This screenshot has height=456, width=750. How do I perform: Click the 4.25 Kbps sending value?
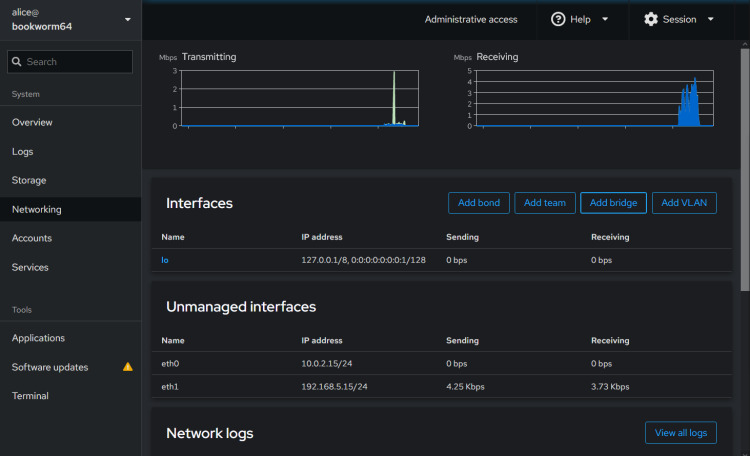[x=465, y=387]
